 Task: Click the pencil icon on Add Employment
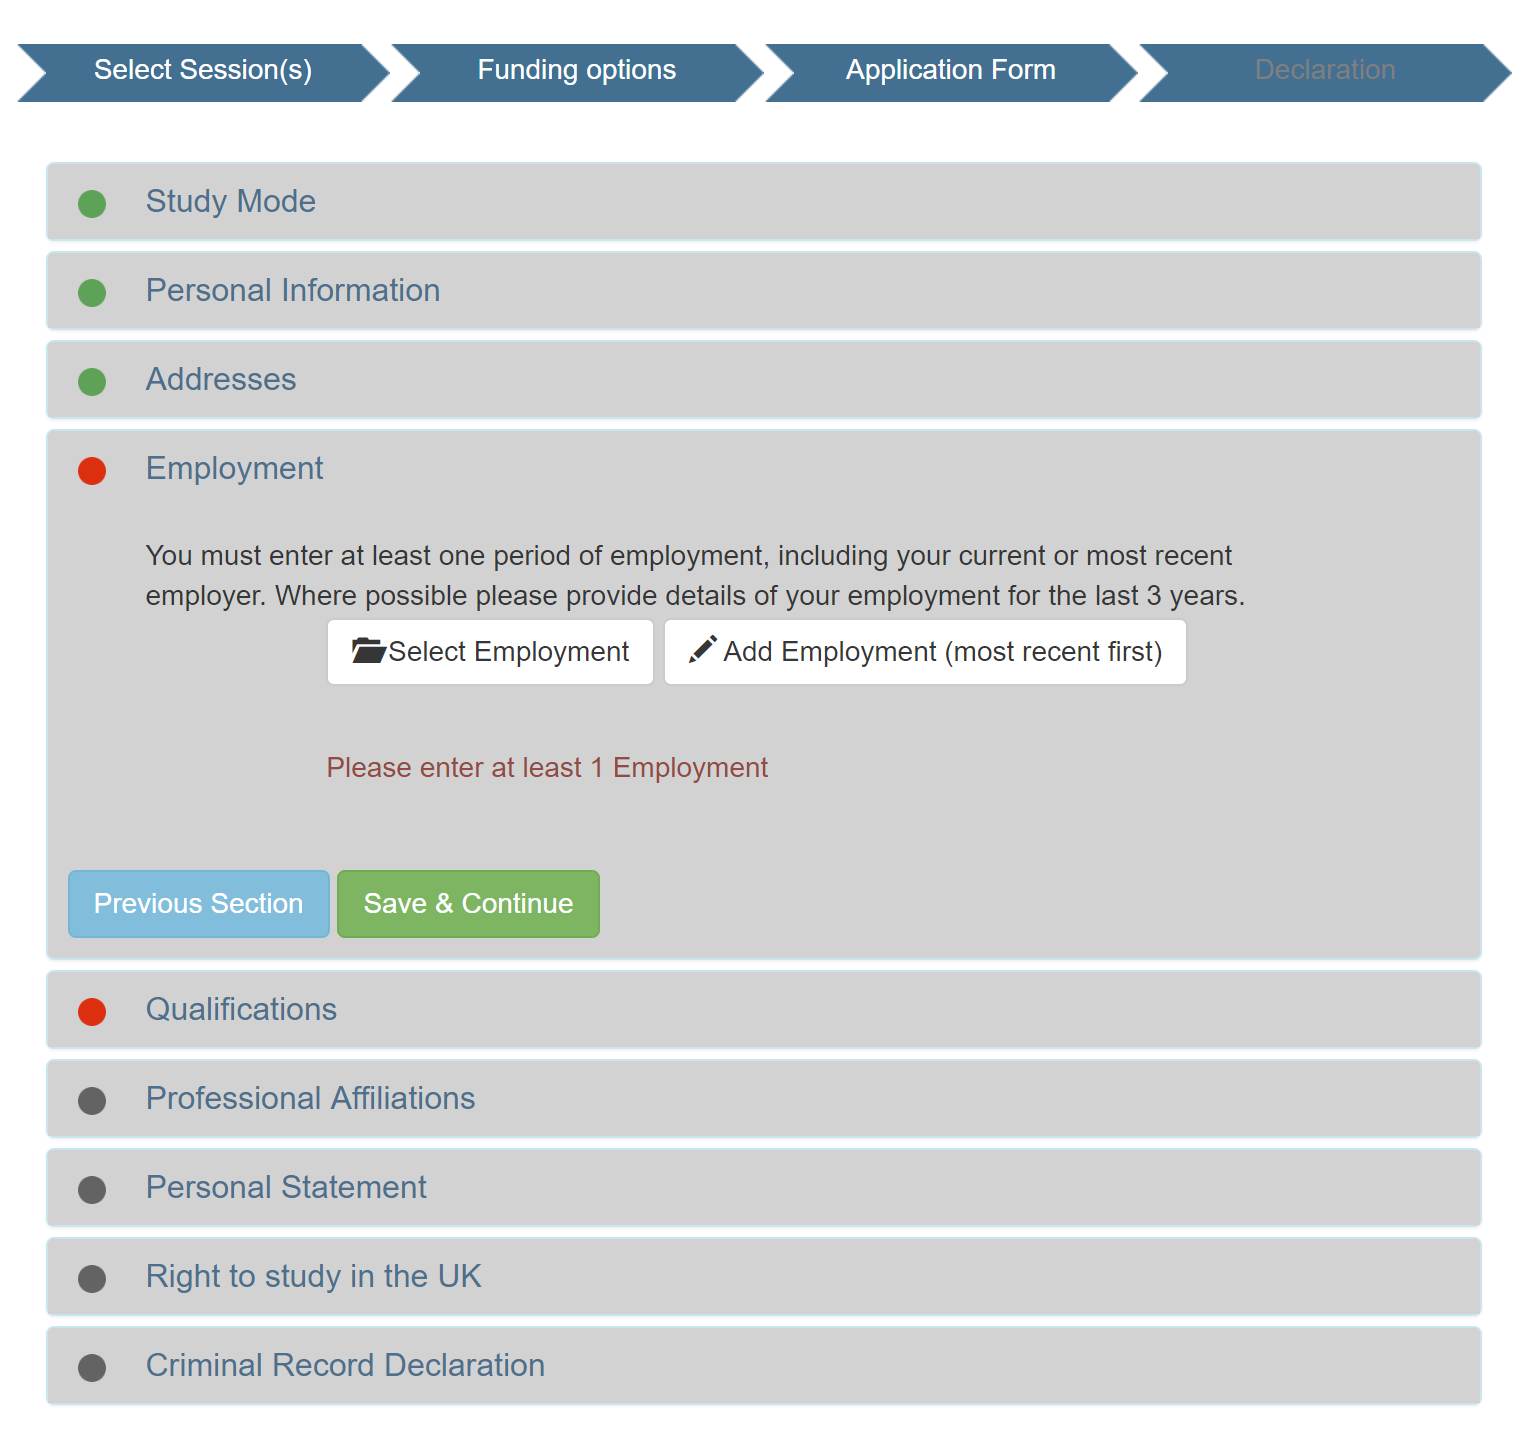pyautogui.click(x=703, y=649)
